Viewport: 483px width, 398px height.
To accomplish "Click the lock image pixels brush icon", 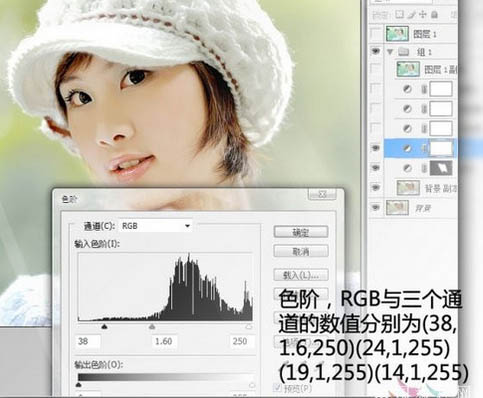I will [412, 14].
